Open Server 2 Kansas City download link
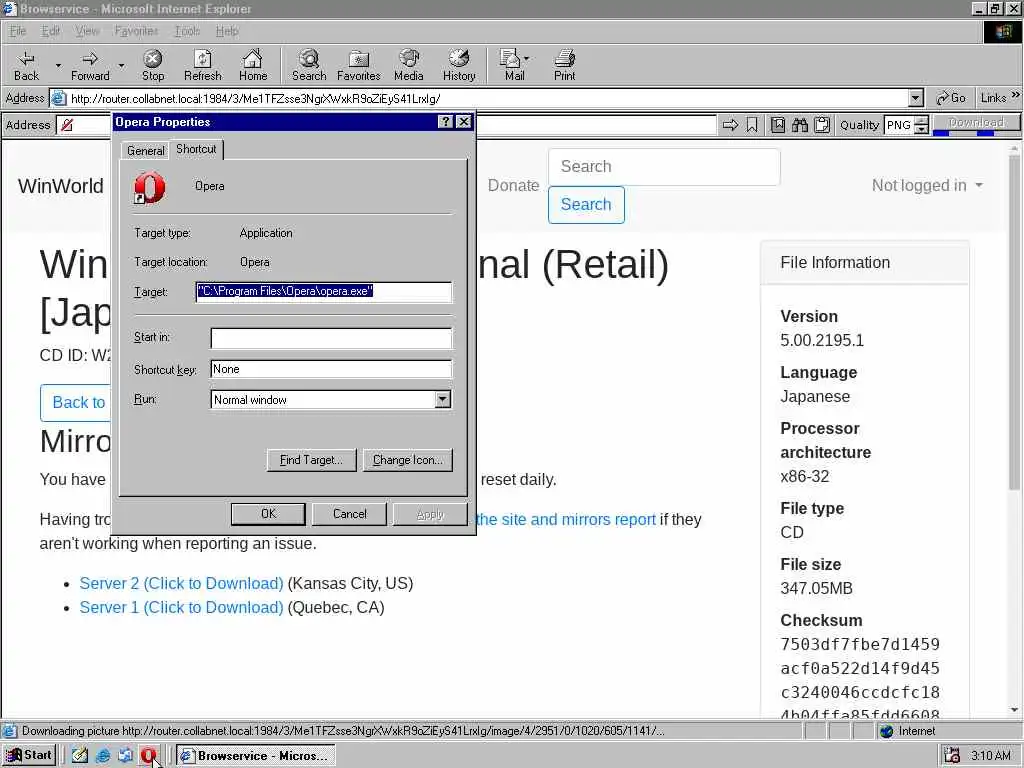Screen dimensions: 1024x768 [182, 583]
